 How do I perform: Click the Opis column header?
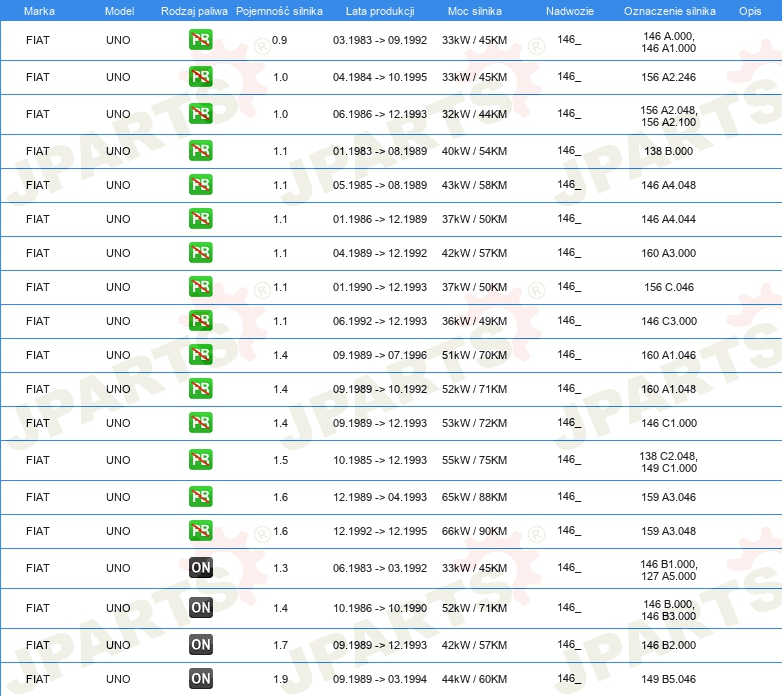pyautogui.click(x=749, y=10)
